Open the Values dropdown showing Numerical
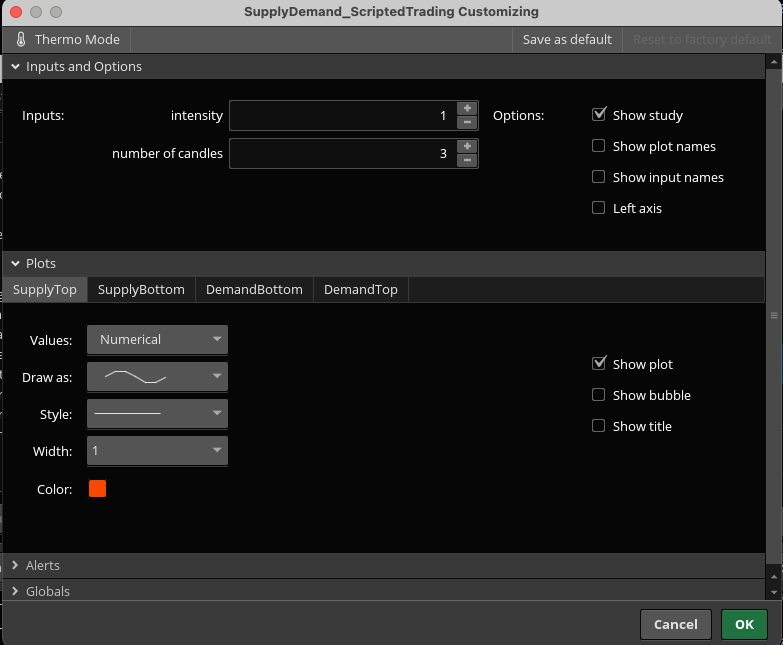Screen dimensions: 783x645 tap(157, 340)
